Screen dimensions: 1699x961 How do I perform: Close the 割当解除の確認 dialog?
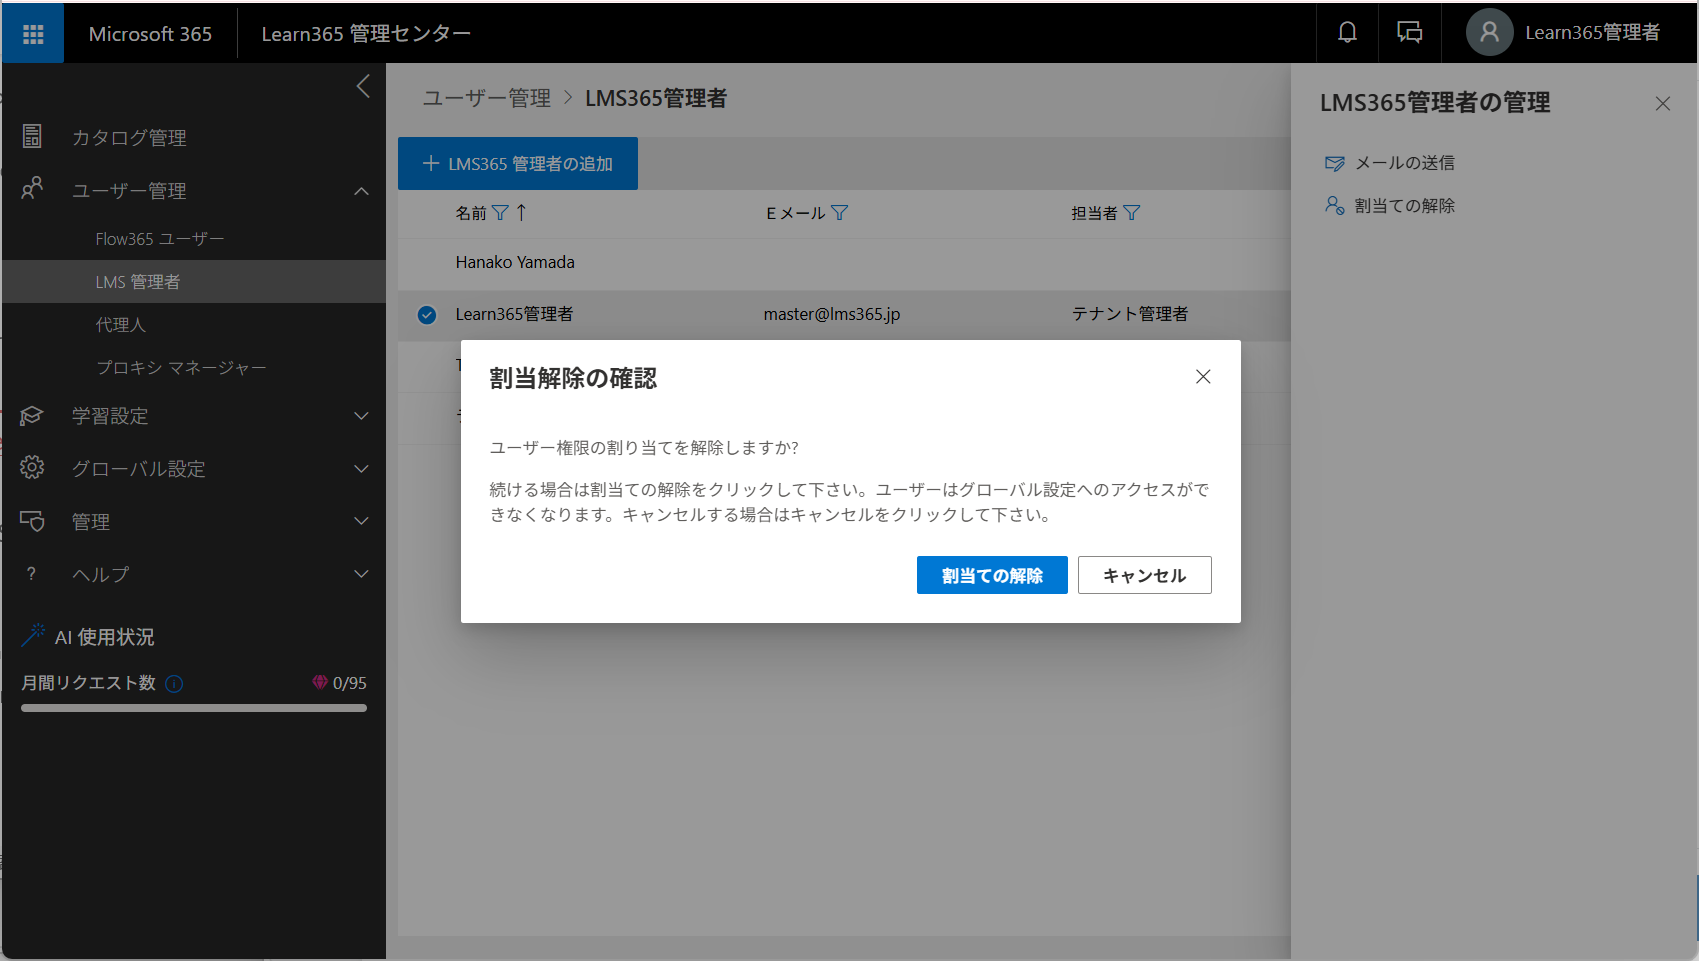click(1203, 377)
